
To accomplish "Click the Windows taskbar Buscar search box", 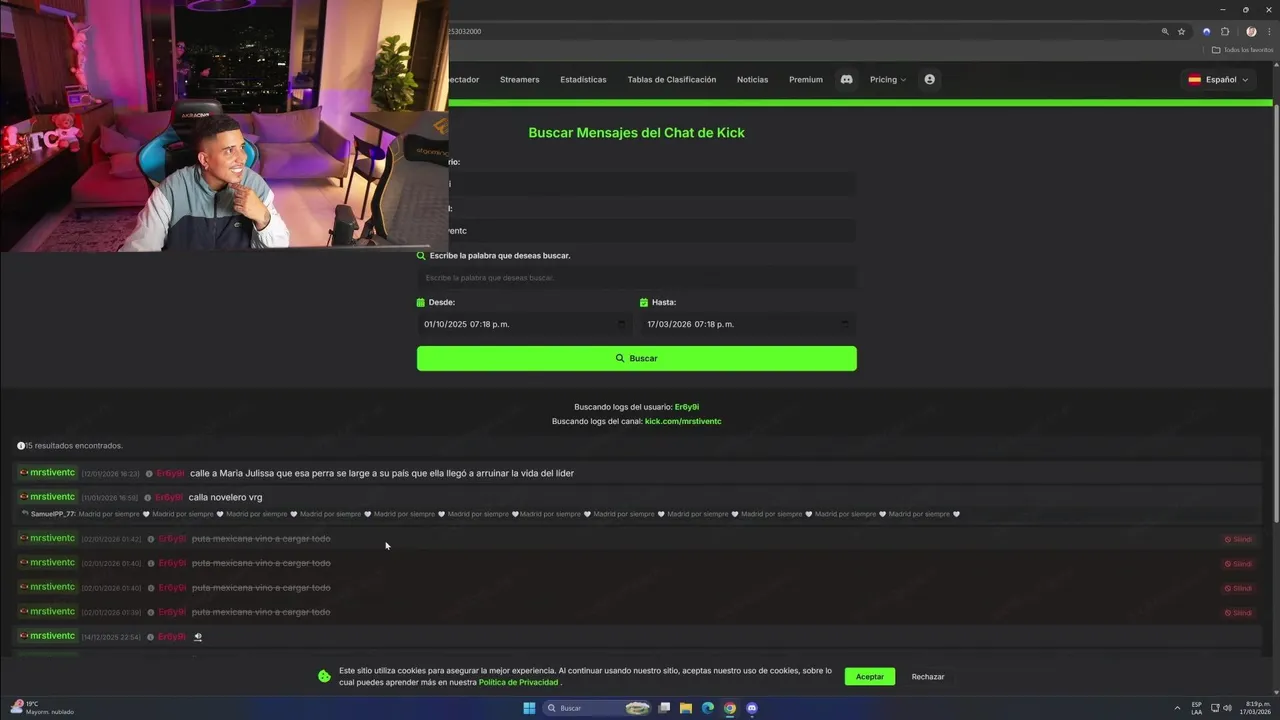I will 598,708.
